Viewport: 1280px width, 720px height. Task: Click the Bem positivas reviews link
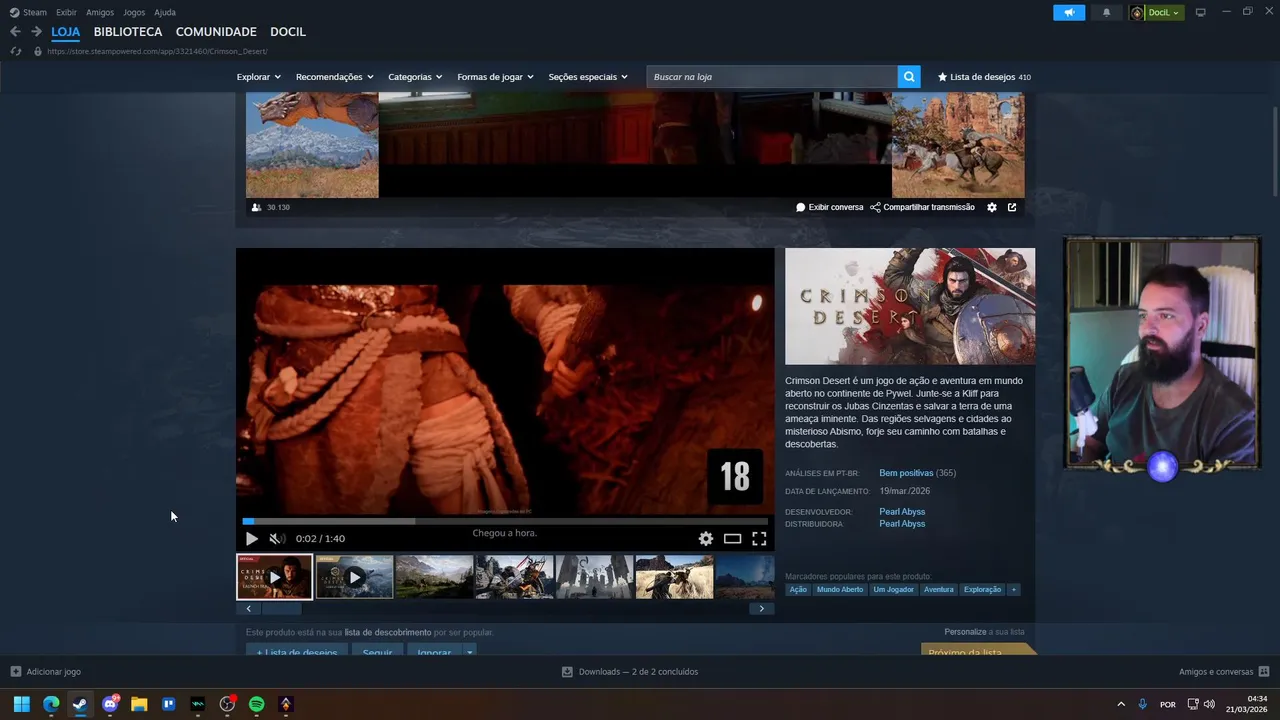[x=906, y=473]
